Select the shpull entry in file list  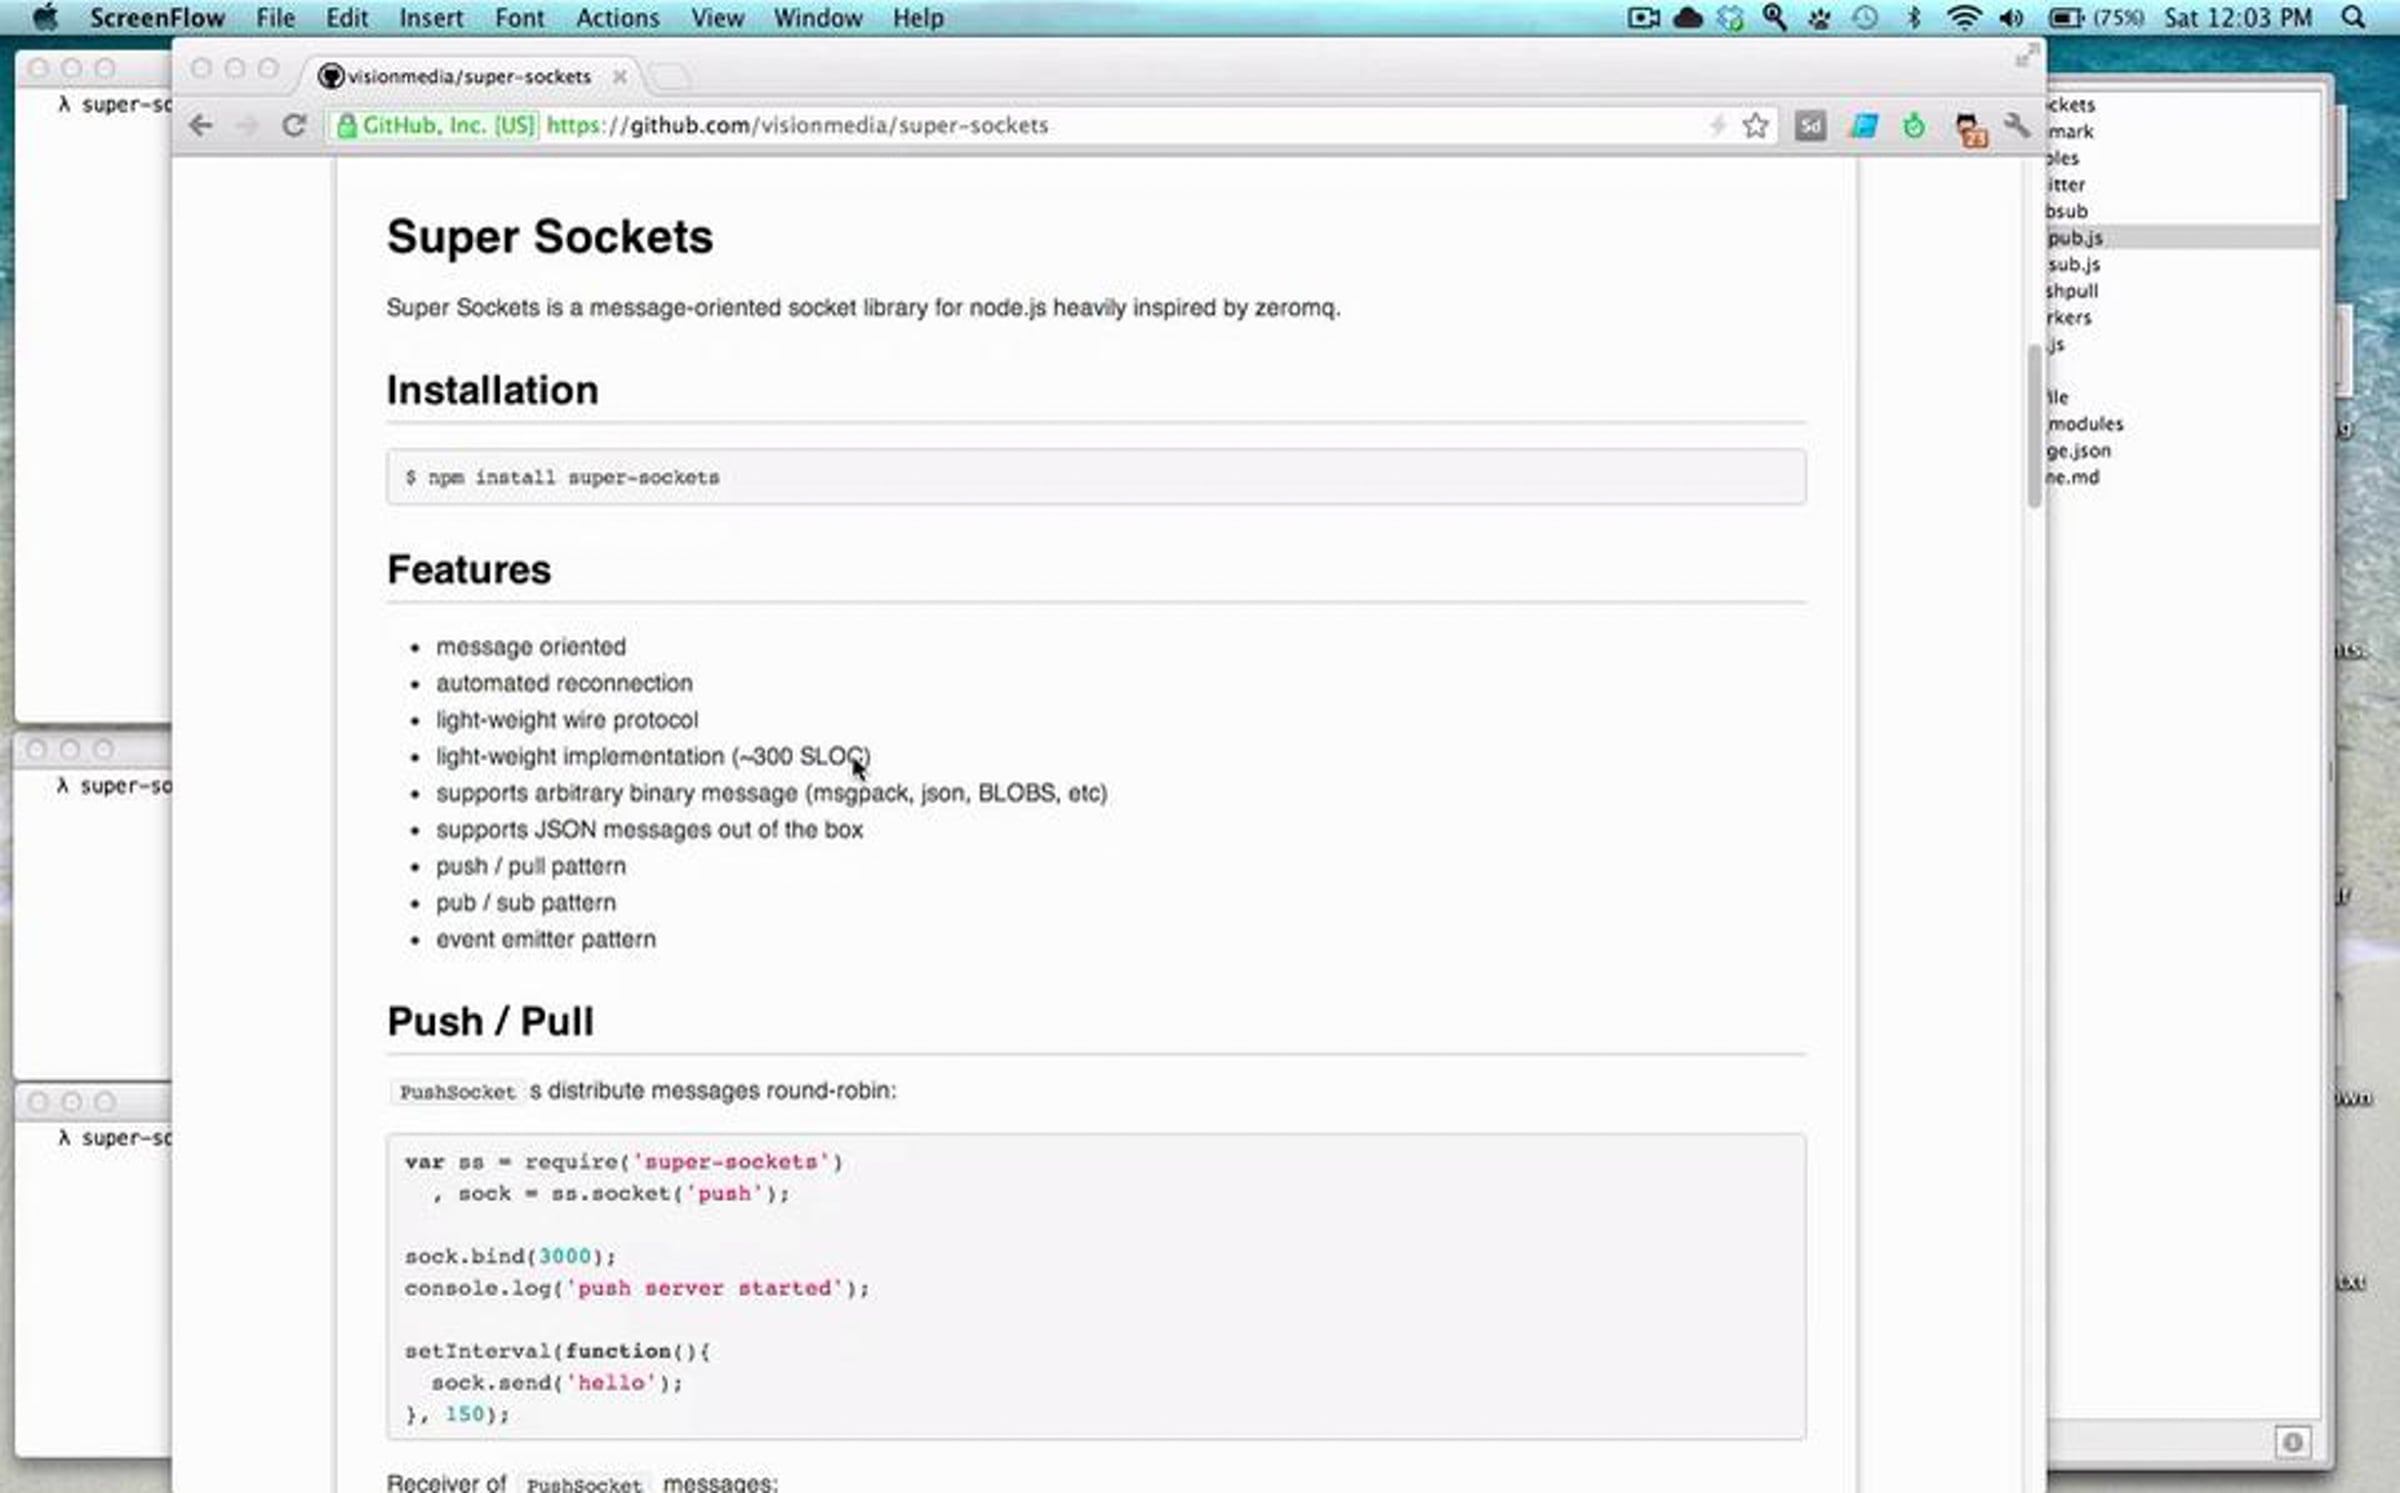coord(2072,291)
